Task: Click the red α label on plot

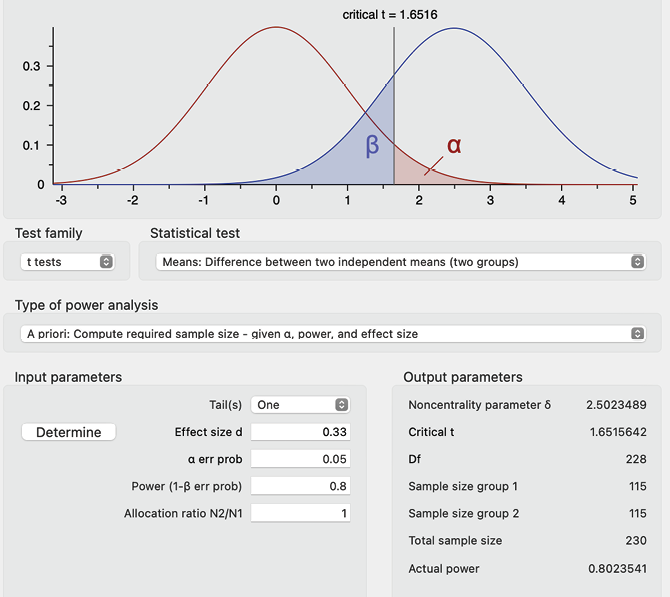Action: tap(454, 145)
